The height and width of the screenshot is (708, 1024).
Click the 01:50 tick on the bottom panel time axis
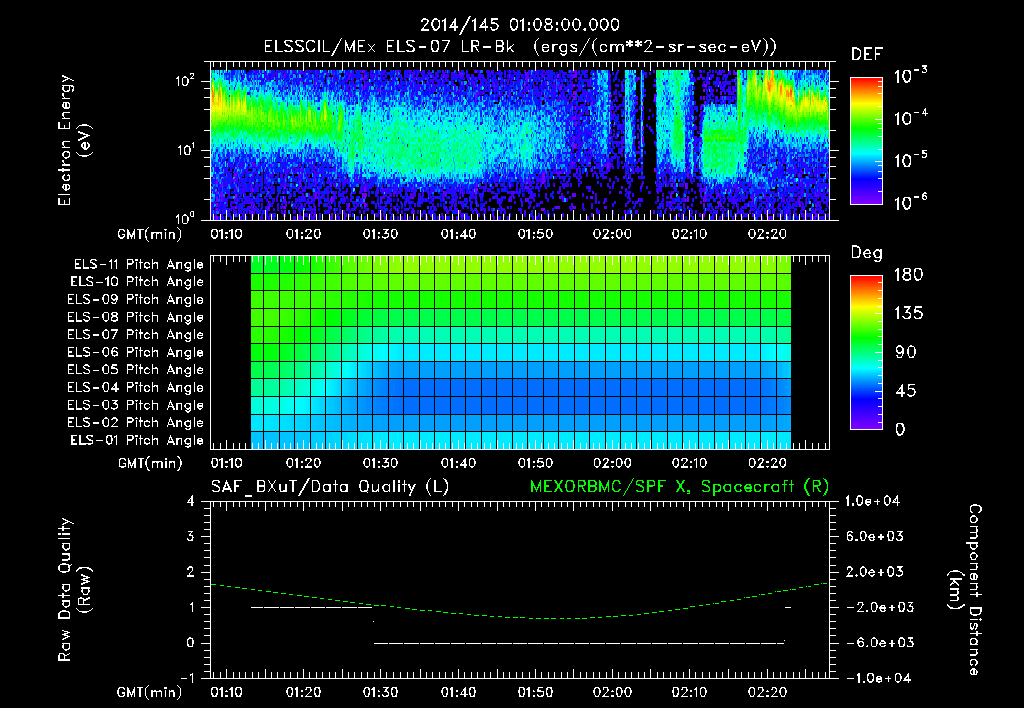(x=535, y=692)
